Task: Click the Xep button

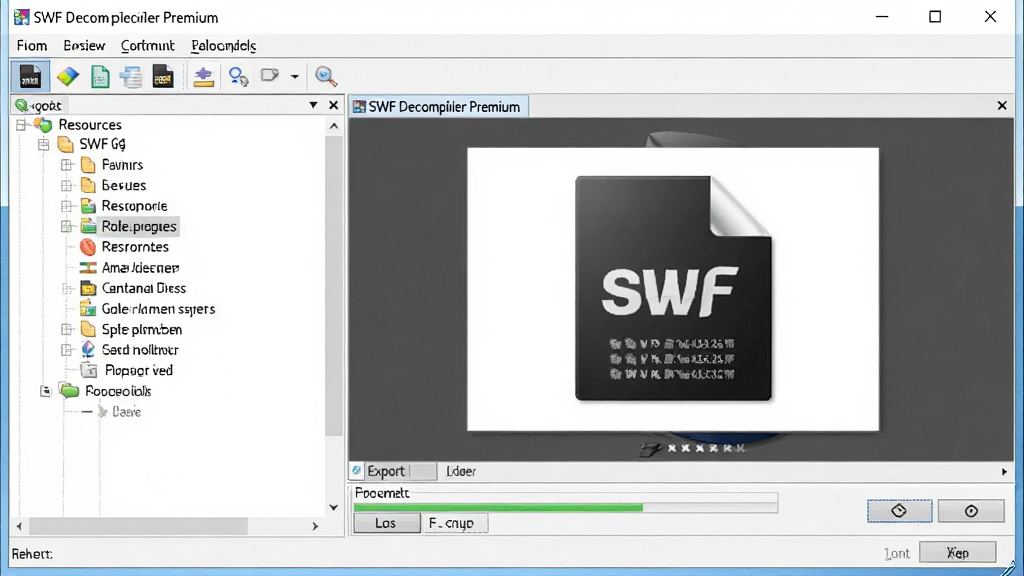Action: point(958,552)
